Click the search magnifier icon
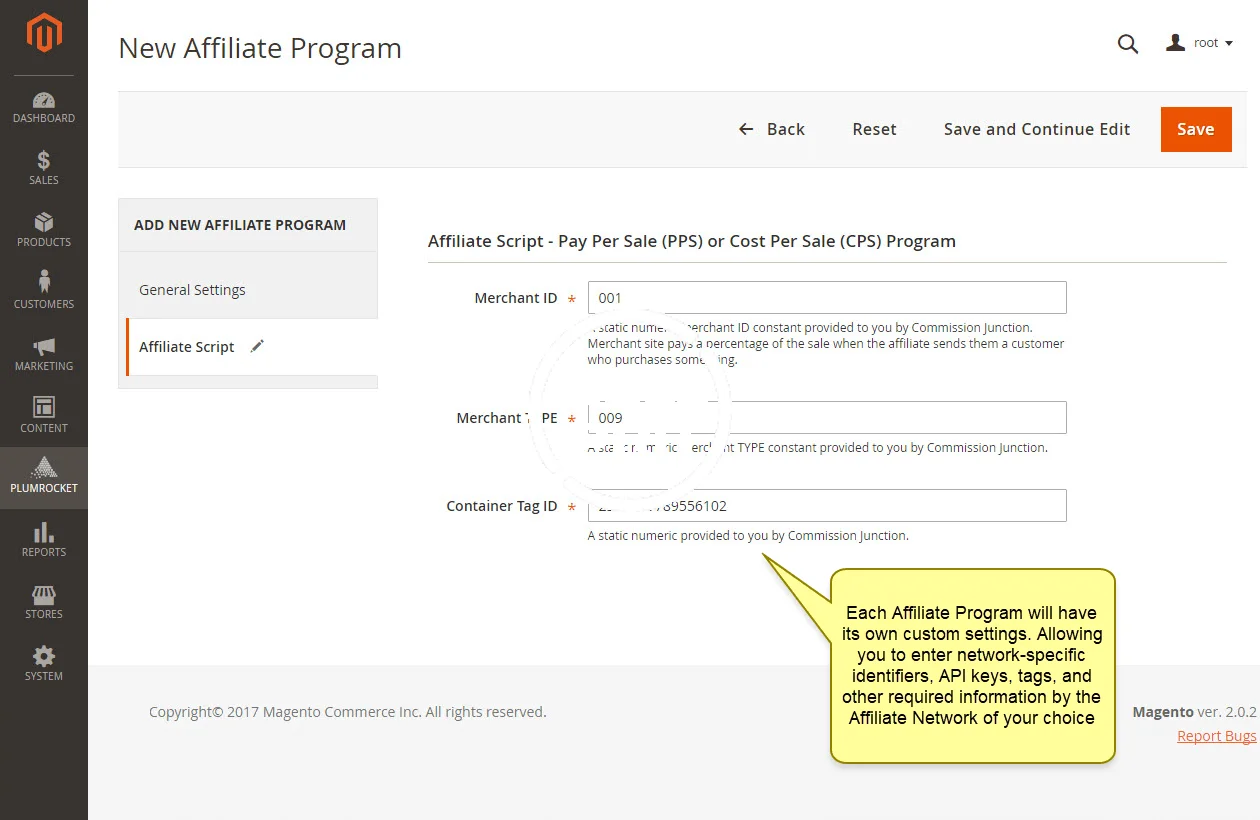Image resolution: width=1260 pixels, height=820 pixels. pos(1128,44)
